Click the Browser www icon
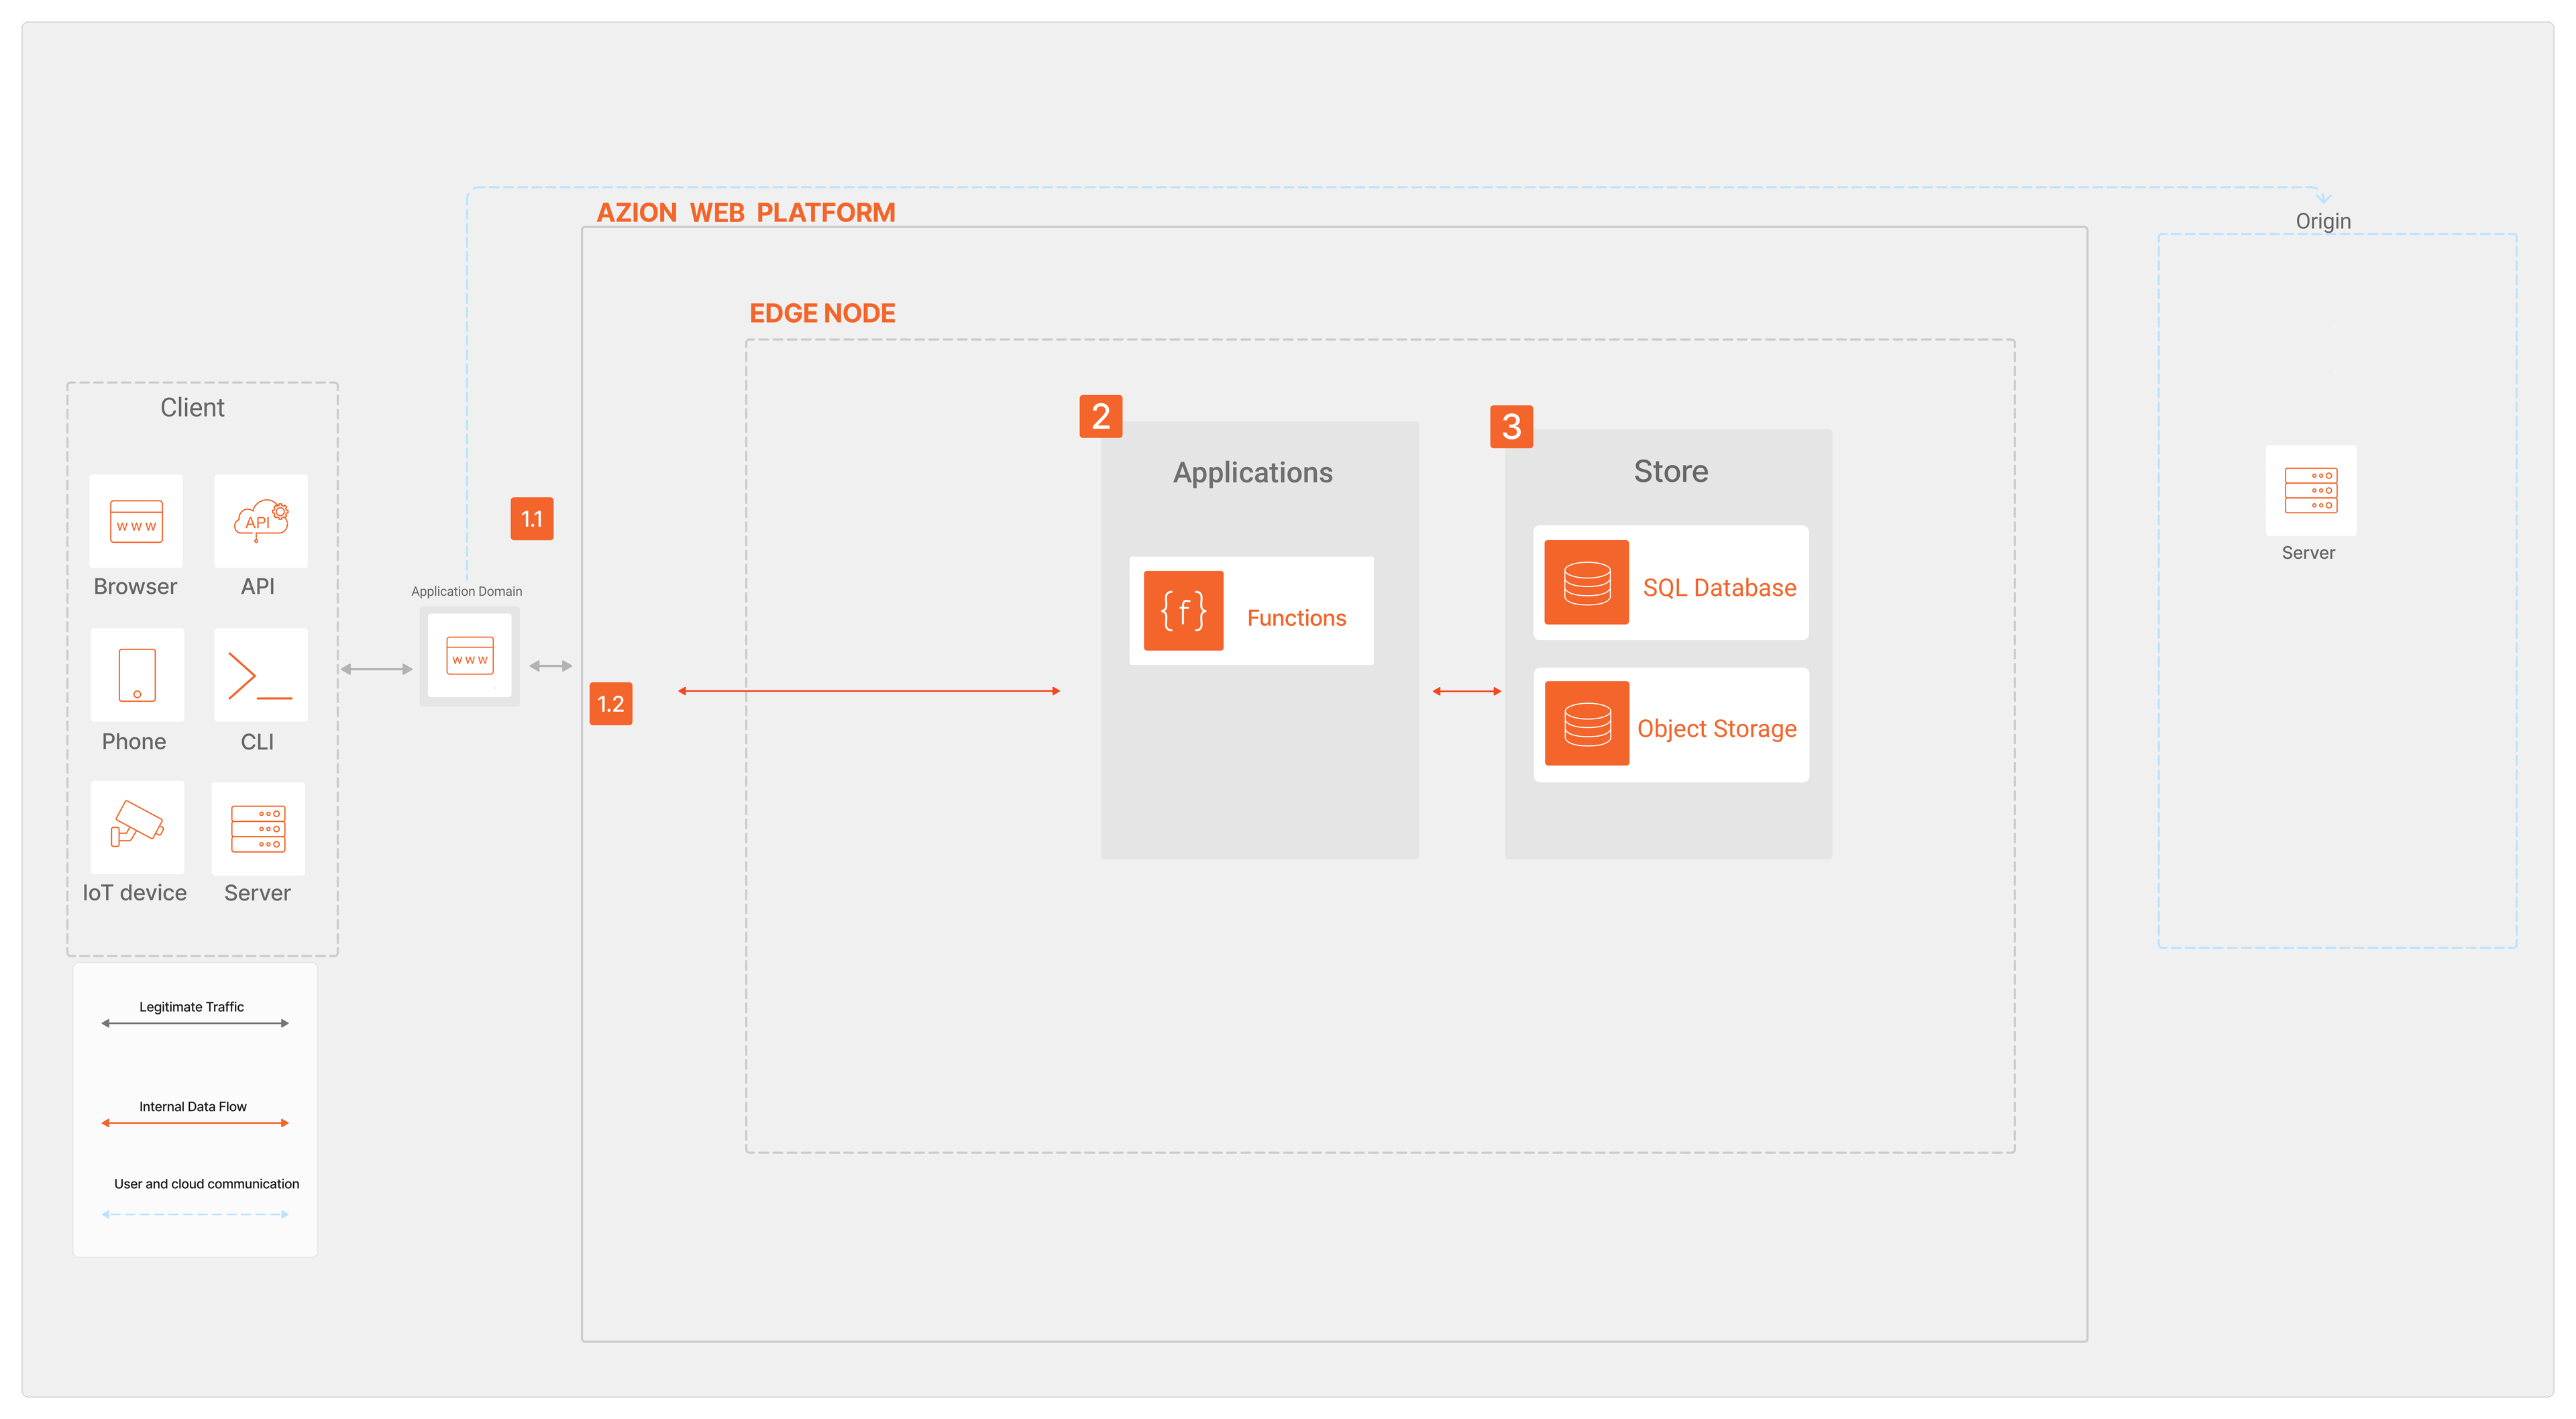 coord(136,521)
